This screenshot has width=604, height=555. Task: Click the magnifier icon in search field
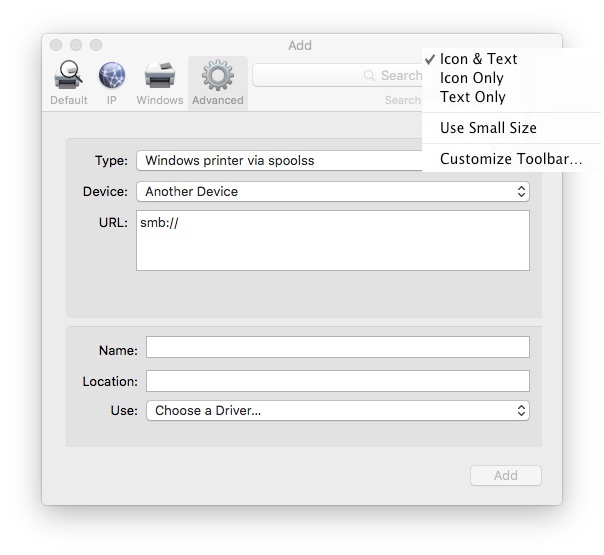369,76
